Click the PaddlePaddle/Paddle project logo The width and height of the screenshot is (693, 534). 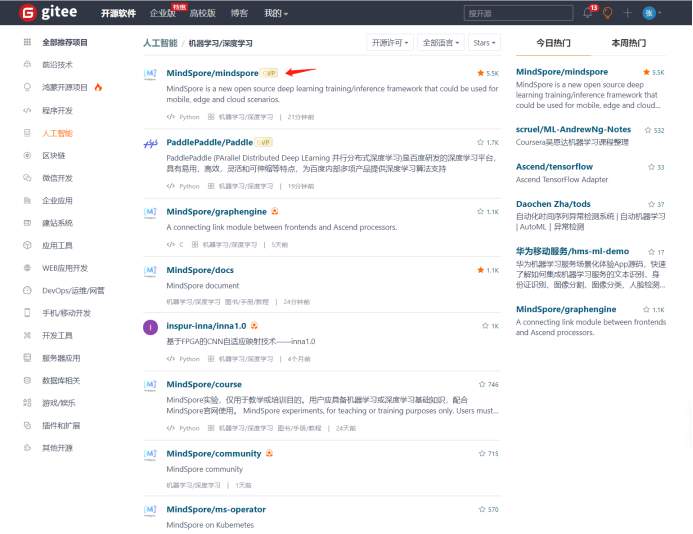pyautogui.click(x=150, y=144)
